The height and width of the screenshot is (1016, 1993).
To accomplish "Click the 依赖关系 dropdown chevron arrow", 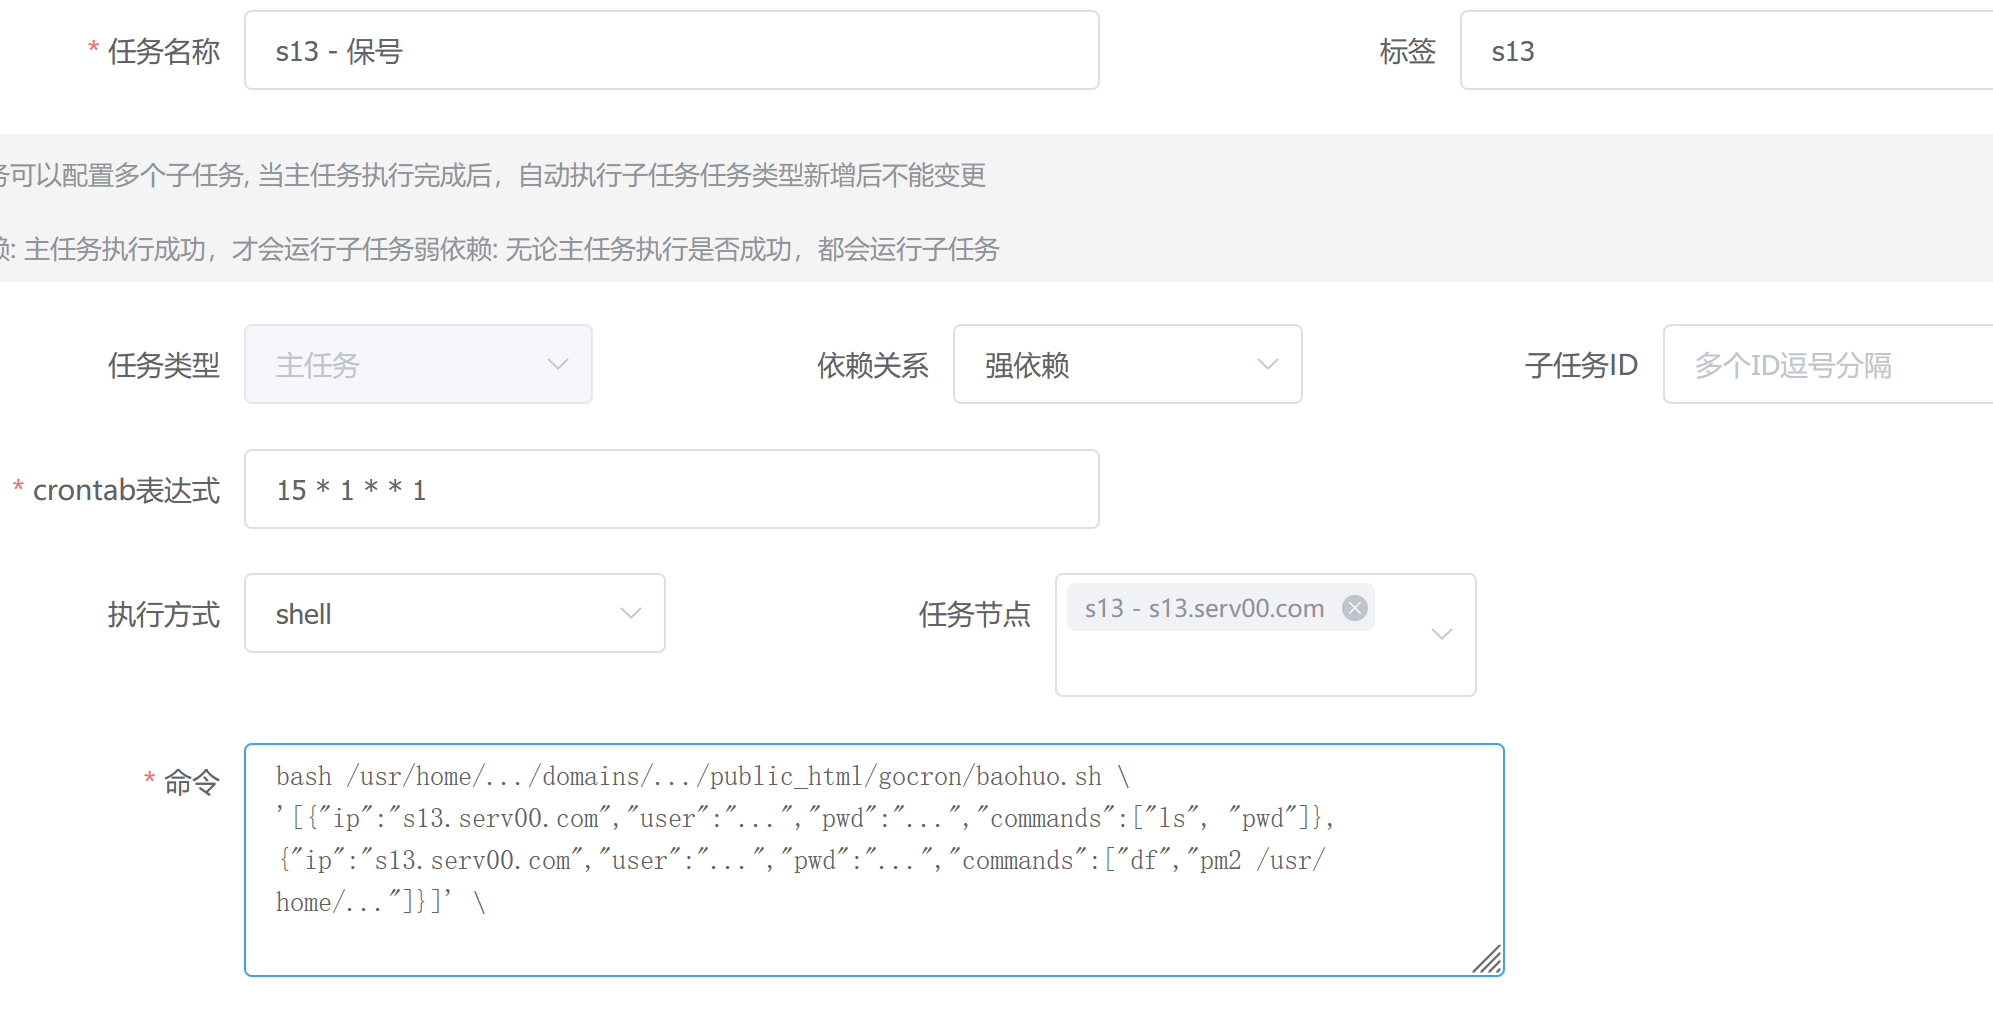I will (1267, 364).
